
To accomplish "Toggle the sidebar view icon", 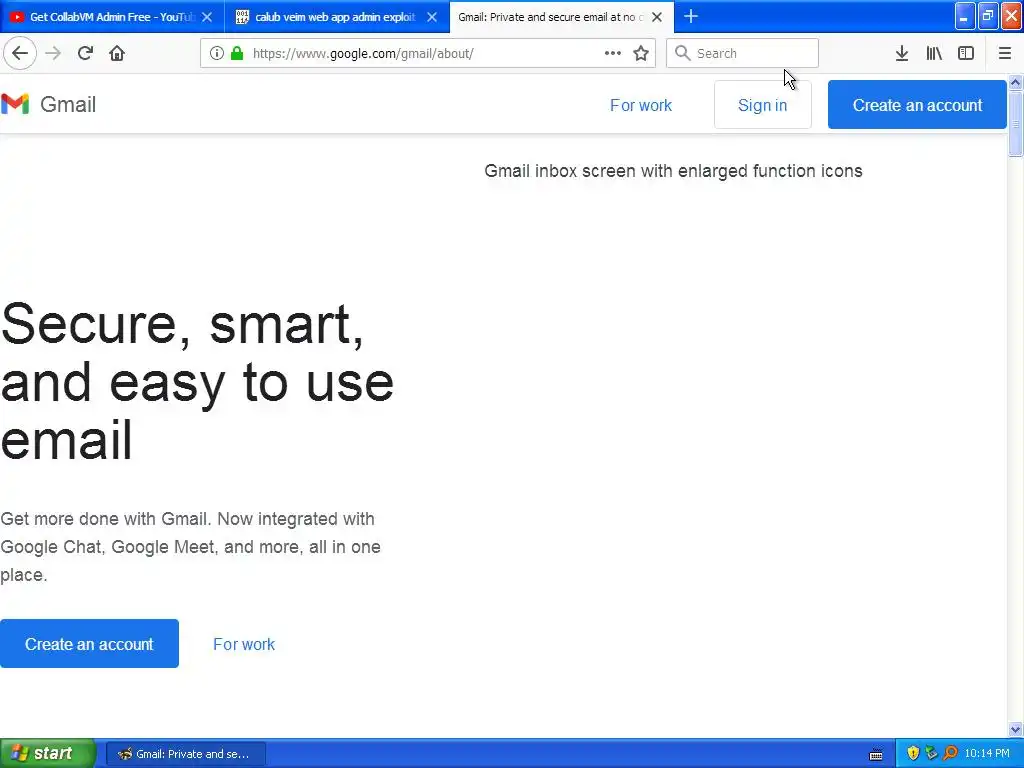I will tap(966, 53).
